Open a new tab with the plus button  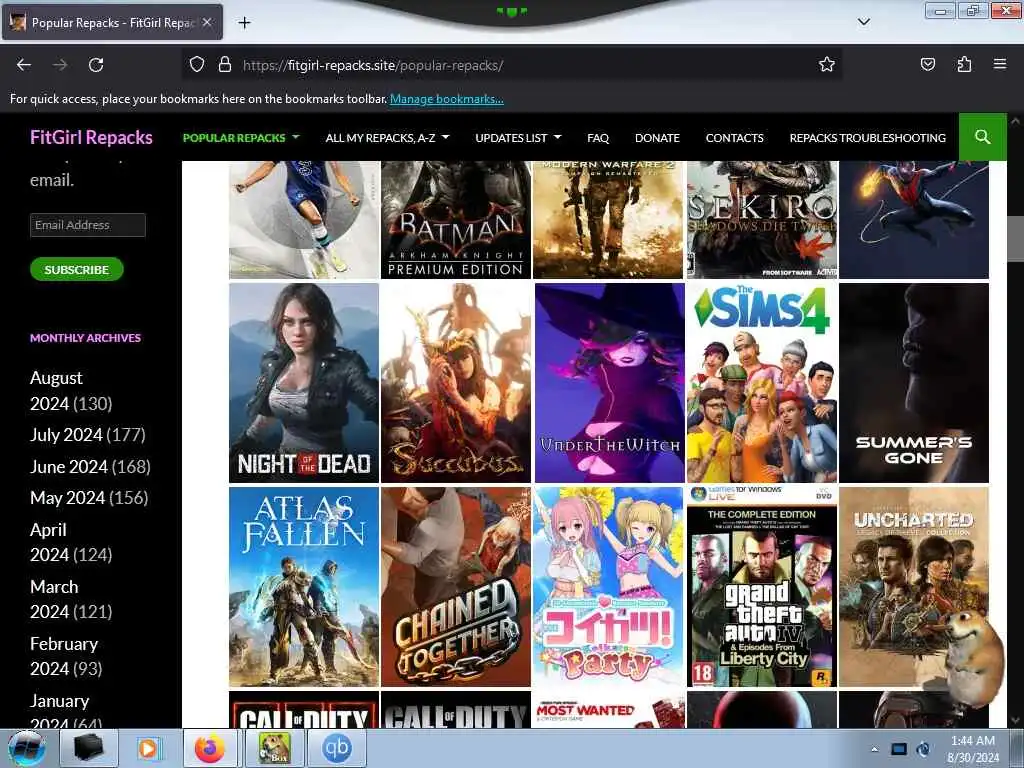pos(244,23)
